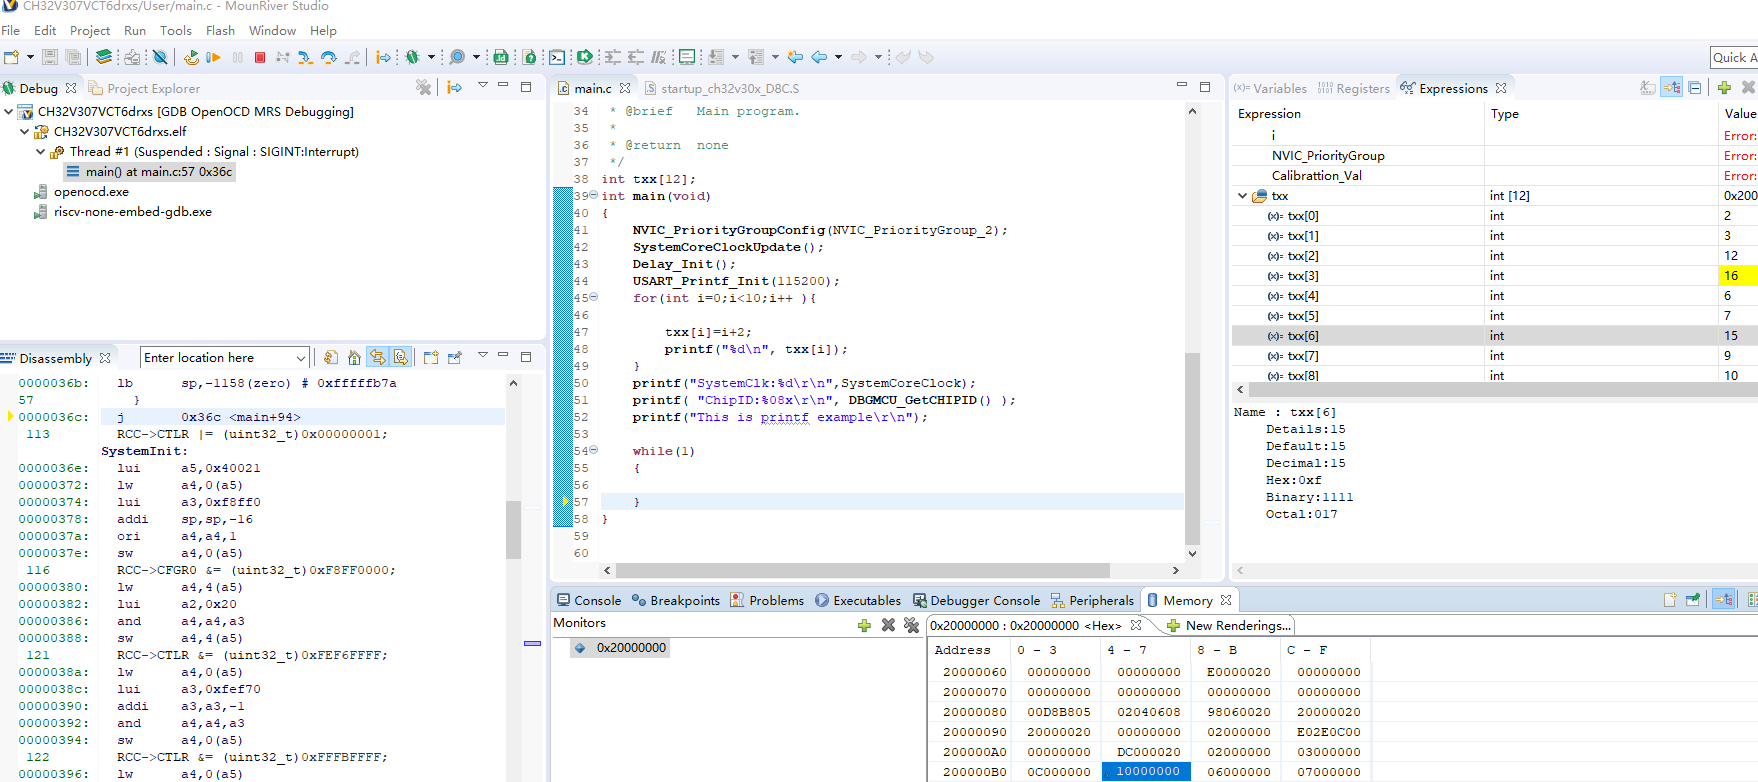Select the highlighted value 16 of txx[3]
1758x782 pixels.
tap(1738, 276)
